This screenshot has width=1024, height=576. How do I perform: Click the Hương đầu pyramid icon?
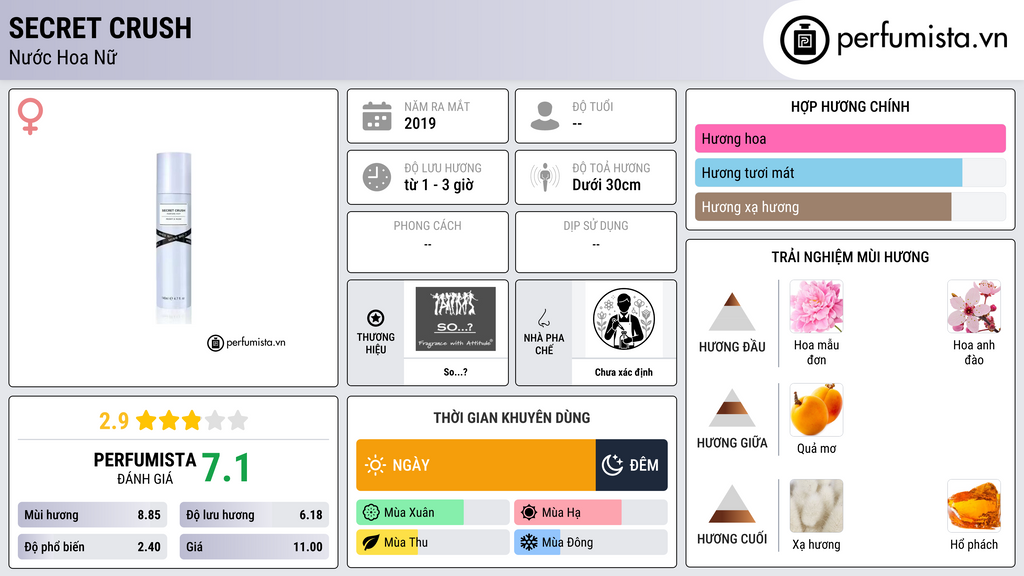(732, 312)
